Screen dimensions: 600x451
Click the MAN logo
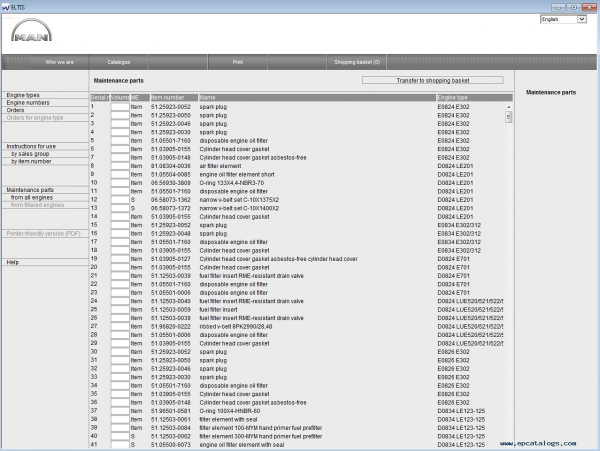point(31,30)
